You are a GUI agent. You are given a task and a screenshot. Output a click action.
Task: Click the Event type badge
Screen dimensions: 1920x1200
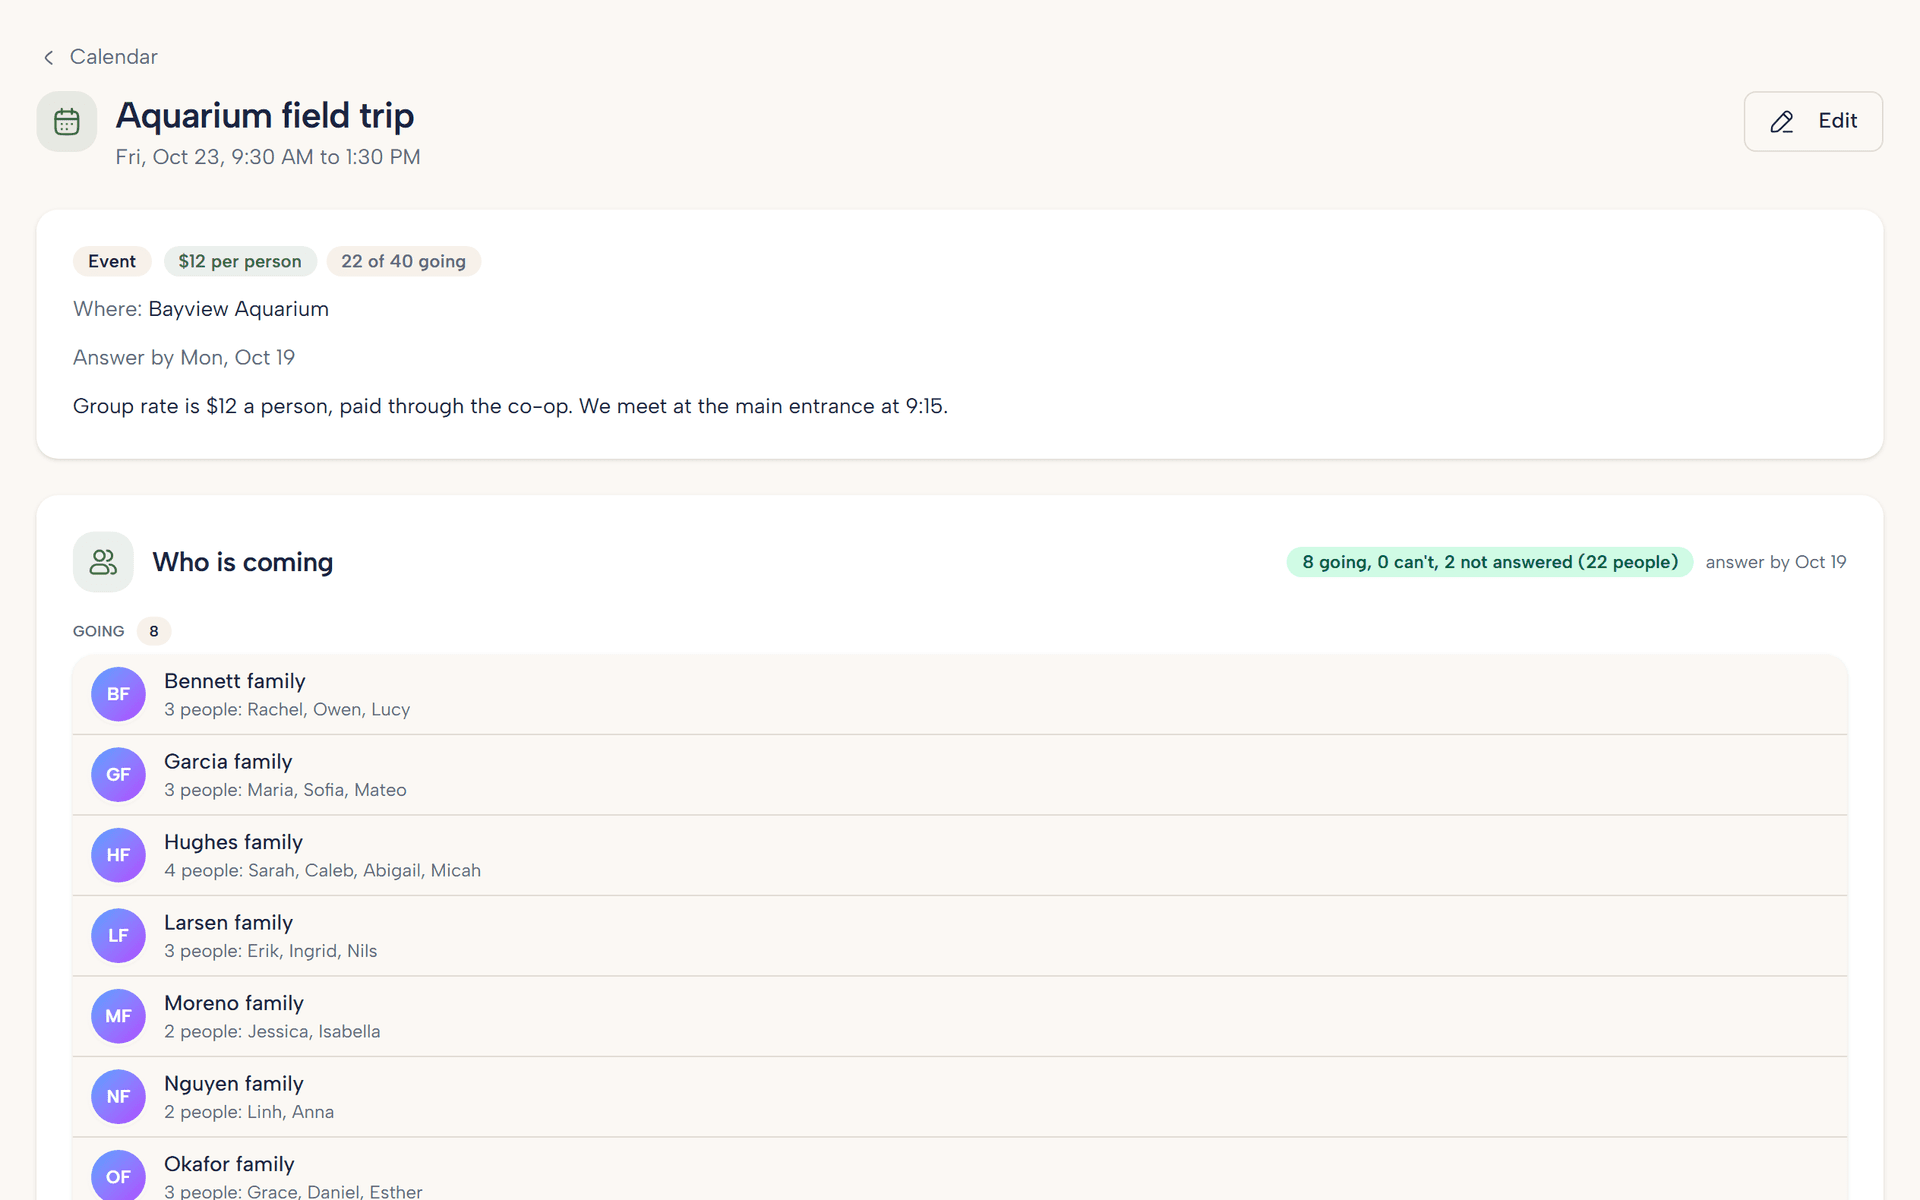pyautogui.click(x=112, y=261)
